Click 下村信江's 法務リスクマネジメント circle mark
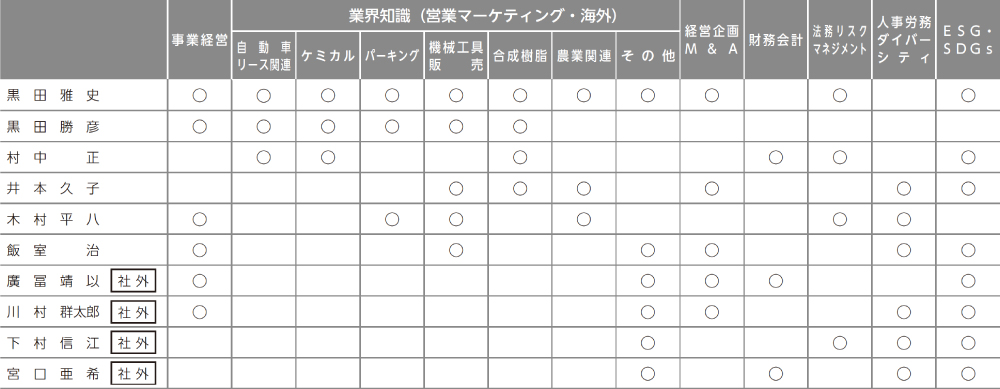The image size is (1000, 389). click(x=839, y=343)
